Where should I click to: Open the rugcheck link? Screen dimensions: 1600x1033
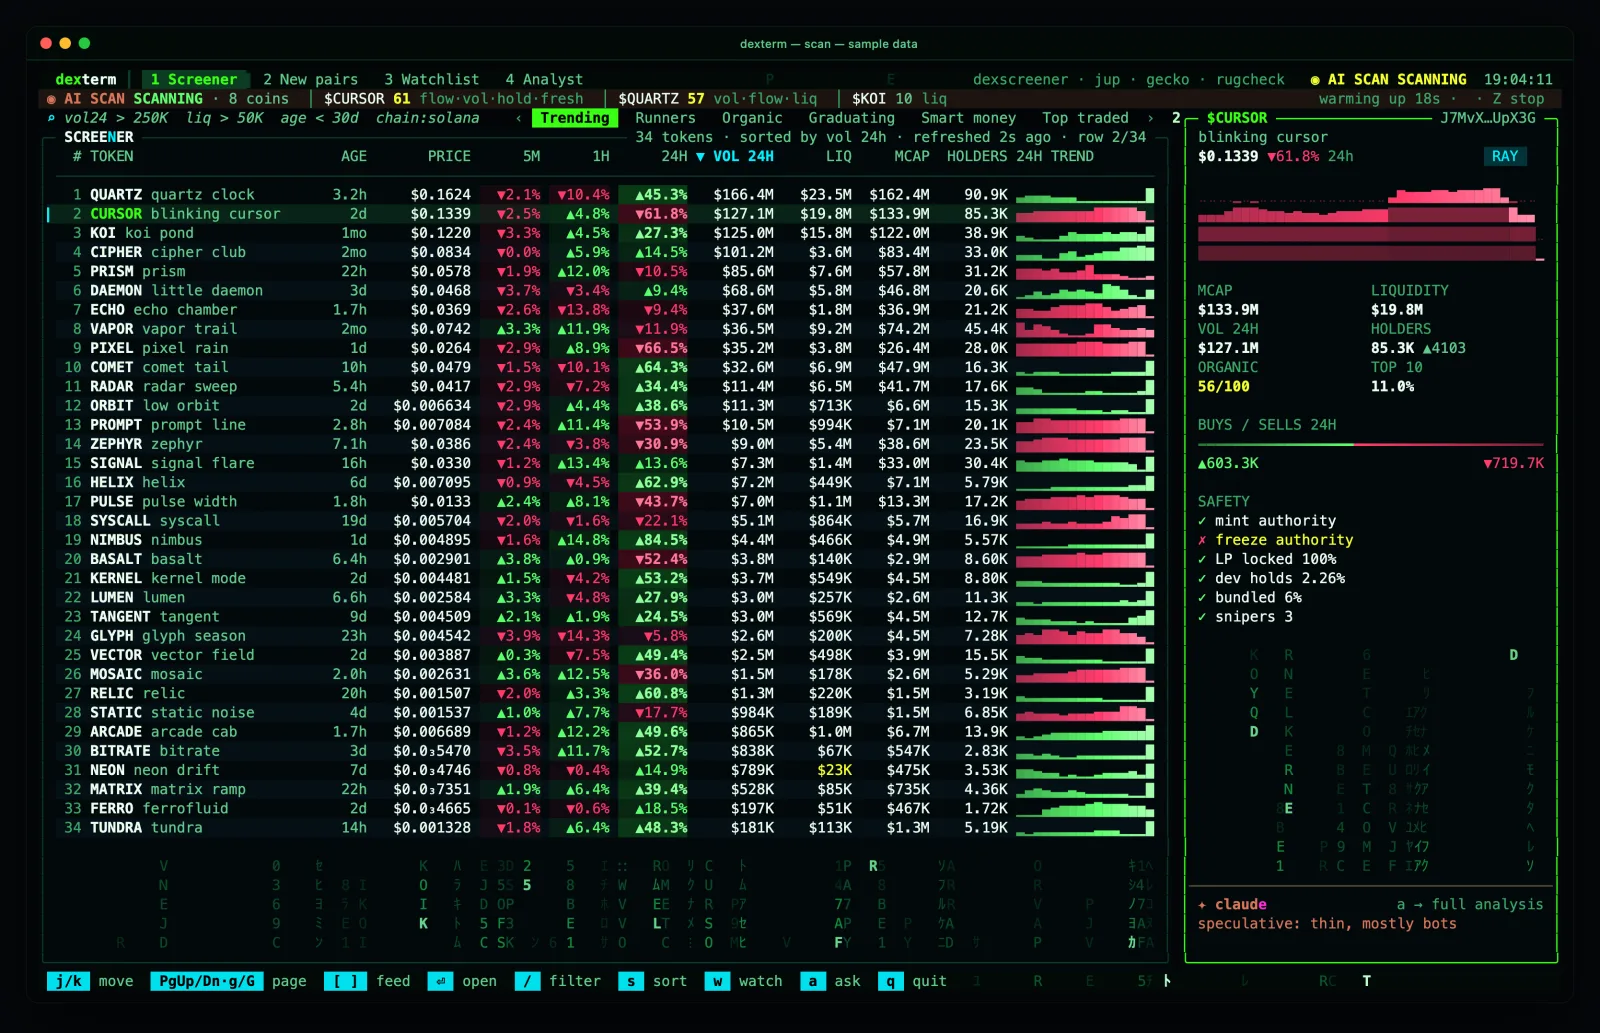click(x=1250, y=79)
